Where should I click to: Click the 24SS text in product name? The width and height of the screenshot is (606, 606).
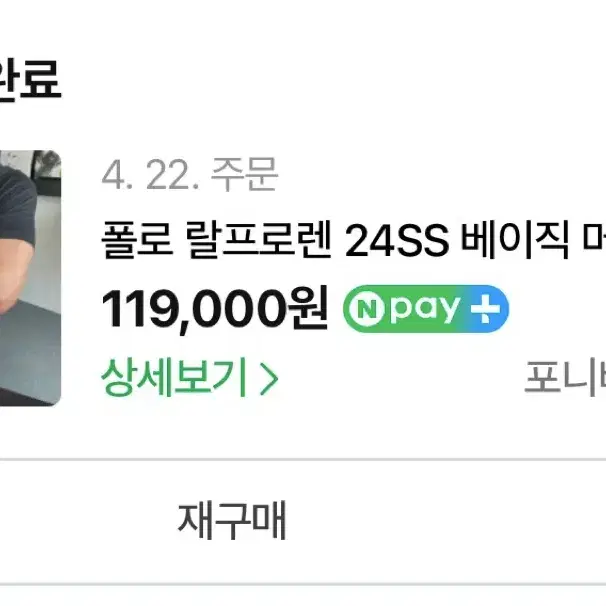tap(397, 241)
